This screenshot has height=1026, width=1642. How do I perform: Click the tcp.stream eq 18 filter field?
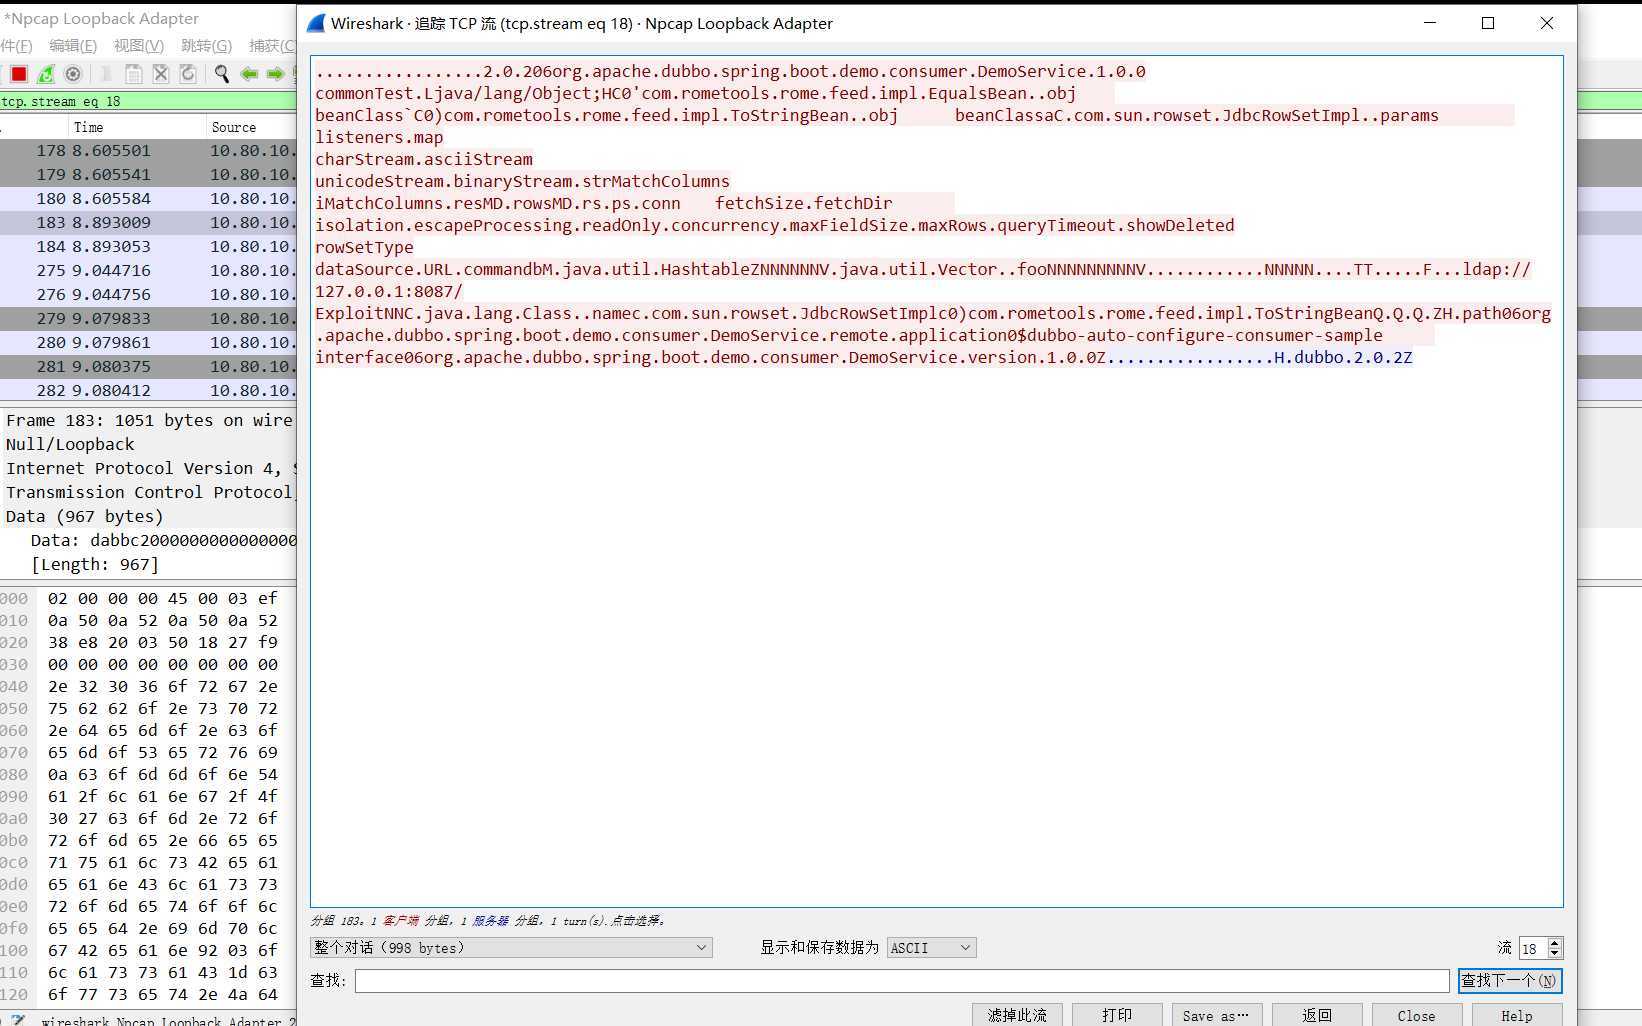point(148,101)
